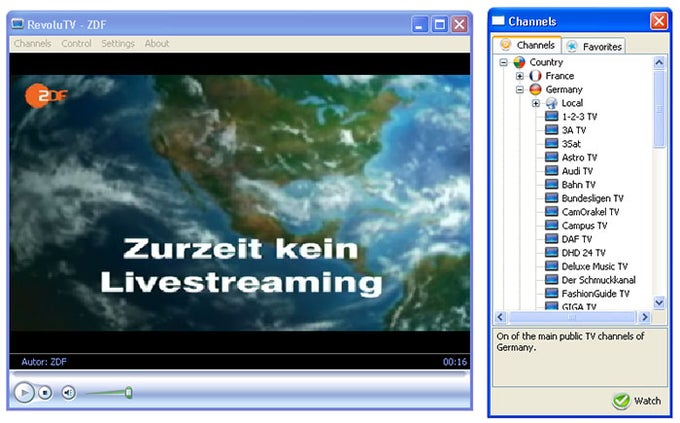Click the horizontal scroll left arrow
Viewport: 680px width, 423px height.
point(500,317)
